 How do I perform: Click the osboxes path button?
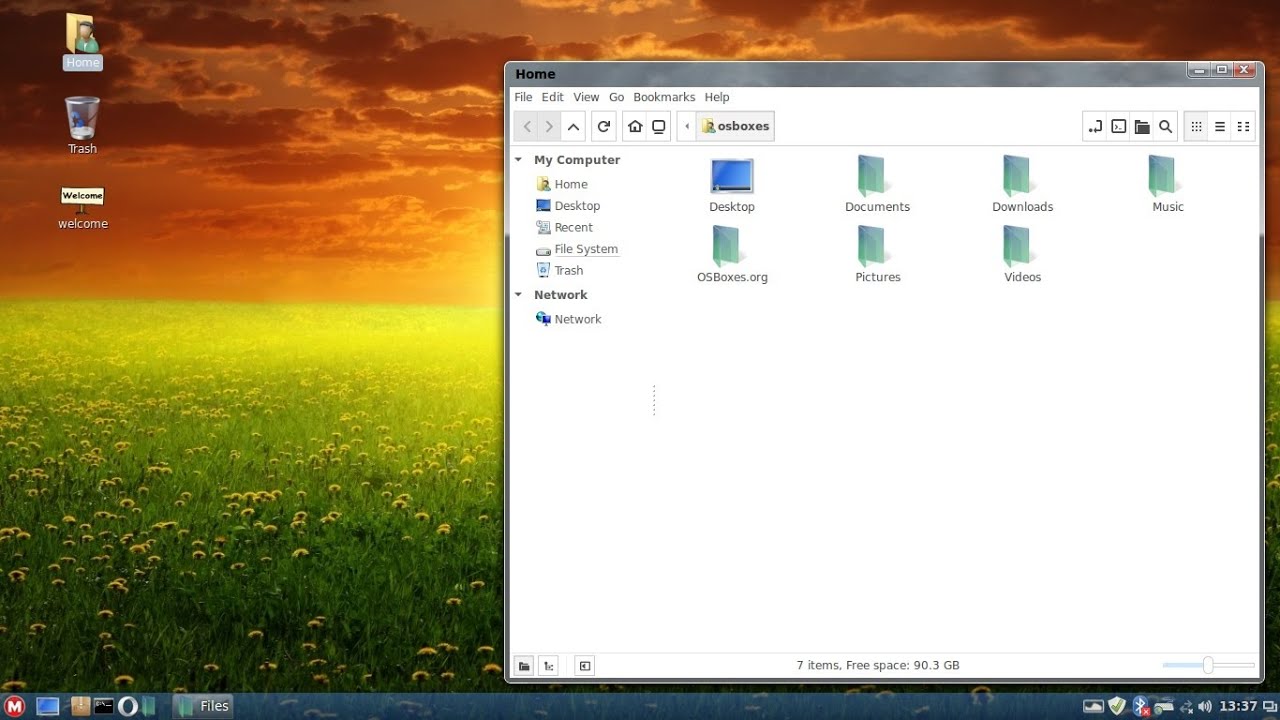click(735, 127)
